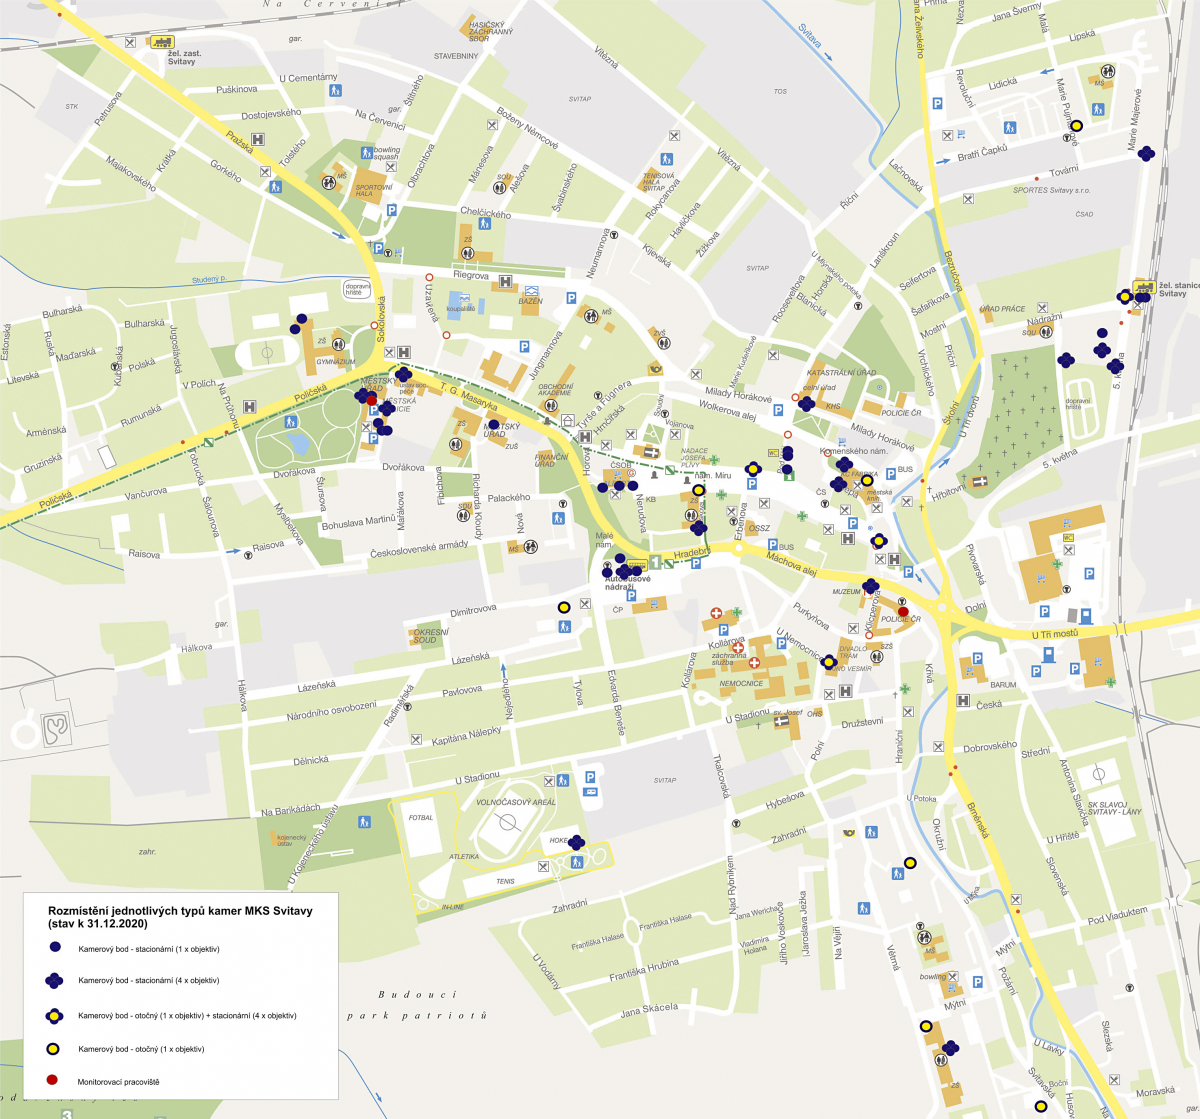Screen dimensions: 1200x1119
Task: Click the yellow camera marker on Marie Pujmanové
Action: click(1077, 126)
